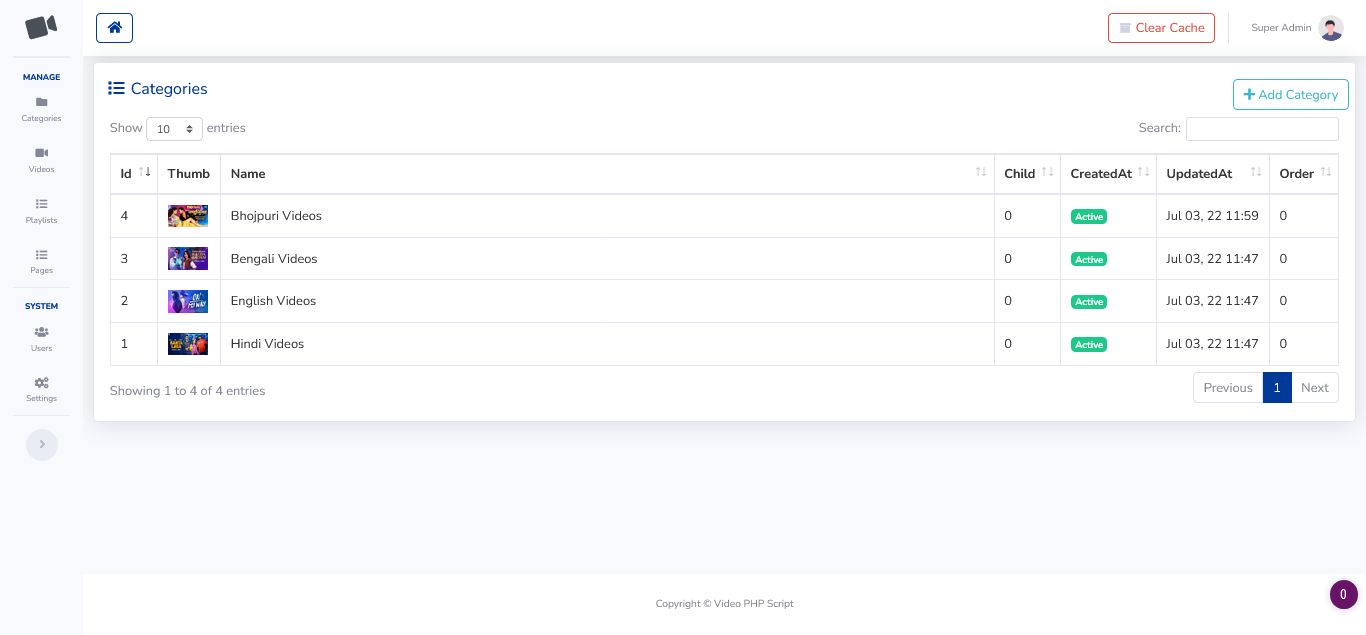The height and width of the screenshot is (635, 1366).
Task: Toggle Active status for Bhojpuri Videos
Action: [1088, 217]
